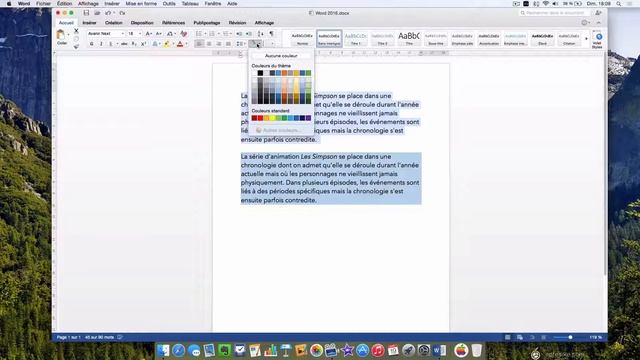Click the format painter brush icon
640x360 pixels.
click(76, 47)
